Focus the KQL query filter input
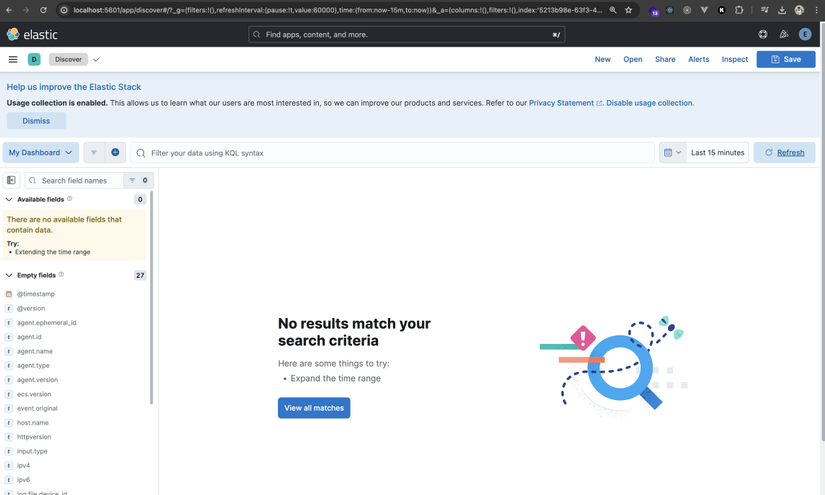Viewport: 825px width, 495px height. point(392,153)
